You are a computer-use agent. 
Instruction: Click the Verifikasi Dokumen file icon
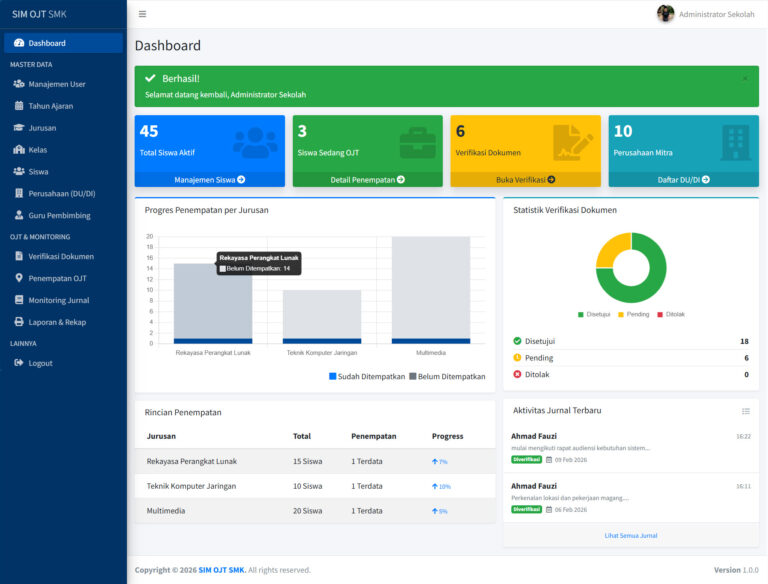19,256
